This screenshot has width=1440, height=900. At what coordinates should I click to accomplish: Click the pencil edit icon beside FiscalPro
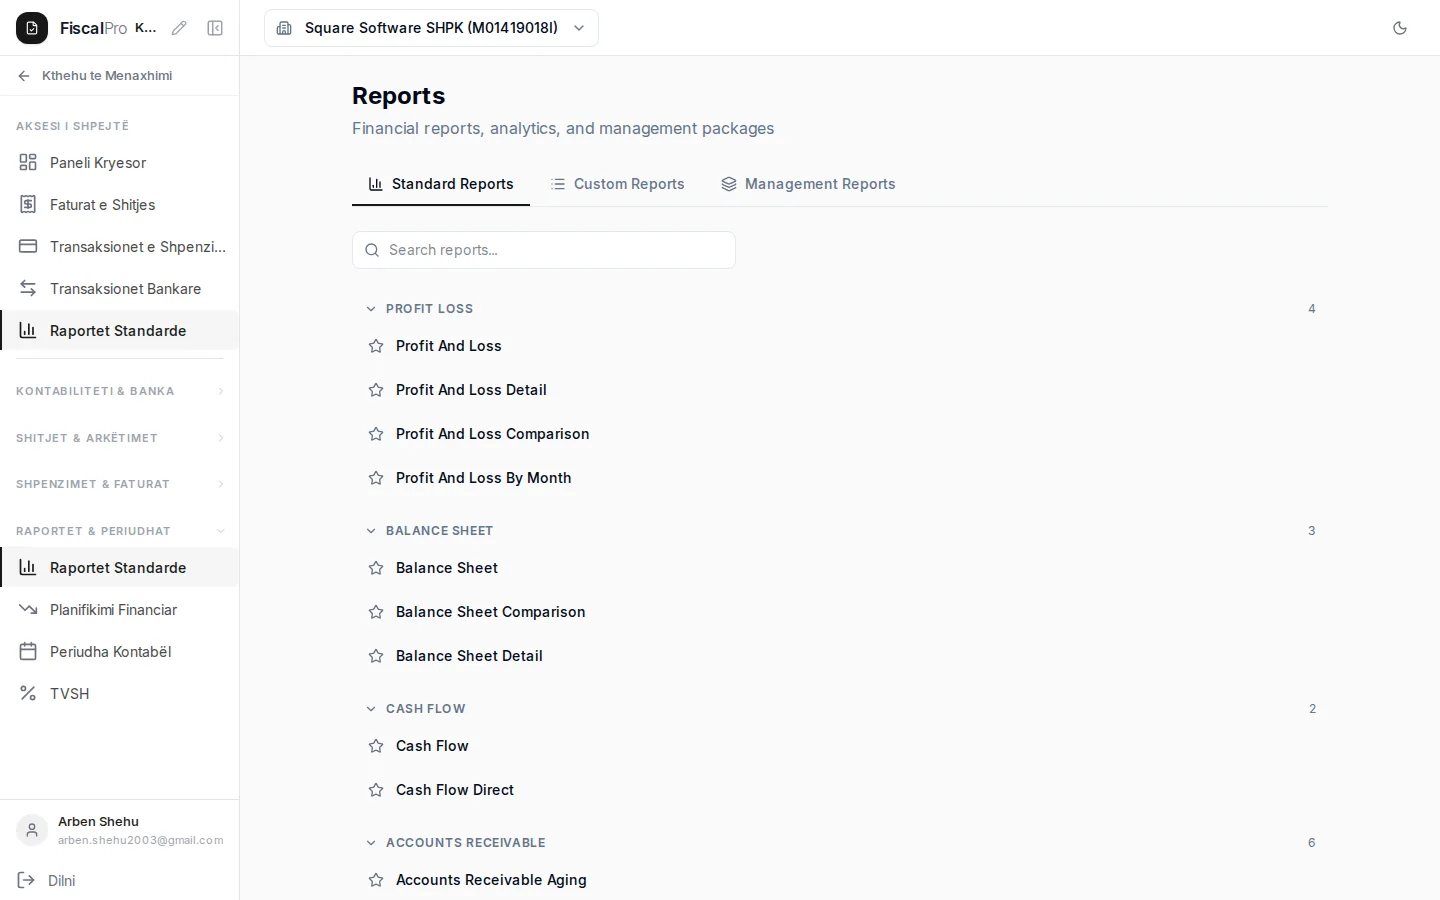(179, 28)
